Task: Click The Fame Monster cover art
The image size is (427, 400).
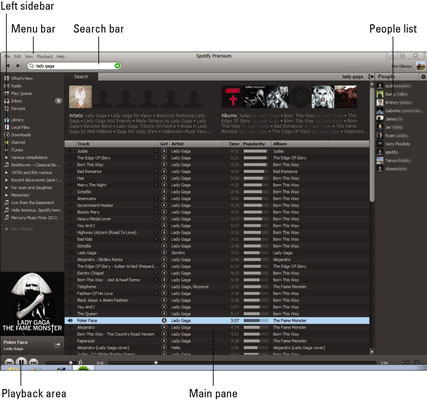Action: (32, 303)
